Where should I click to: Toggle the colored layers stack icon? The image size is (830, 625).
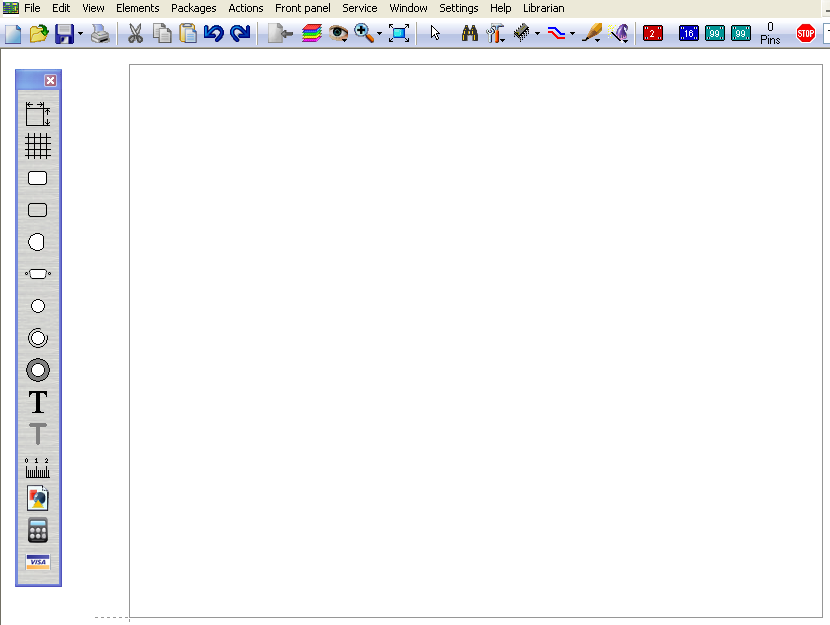(x=311, y=34)
